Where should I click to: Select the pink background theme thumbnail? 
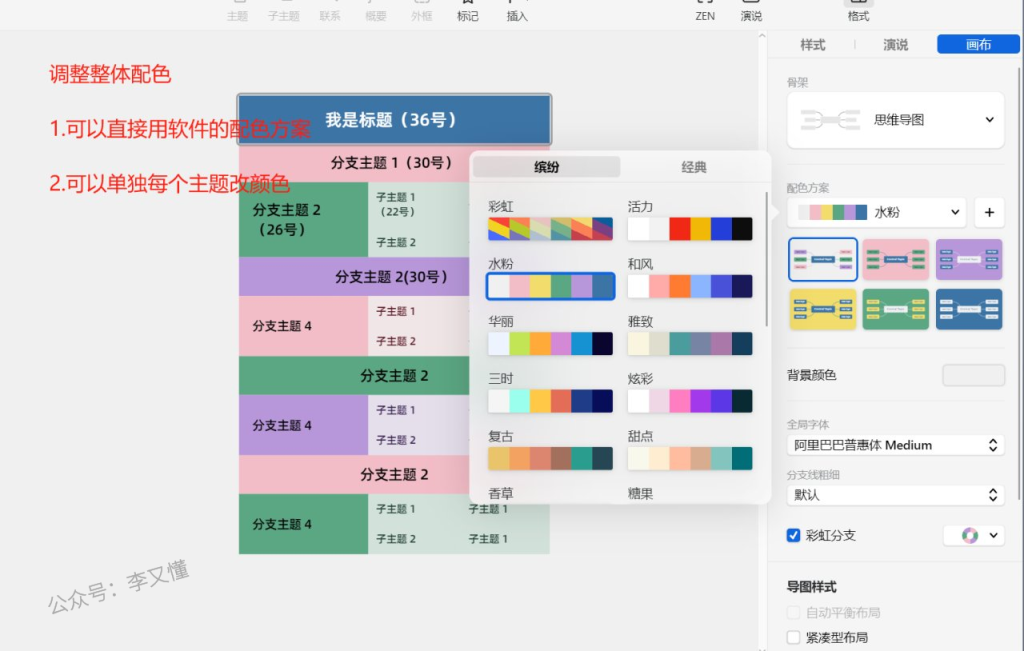(x=895, y=259)
